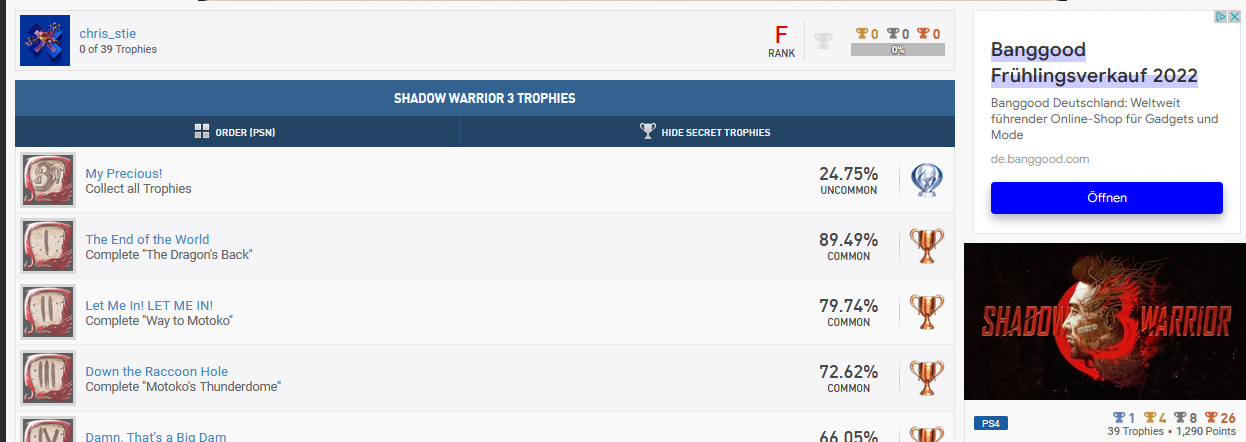Open The End of the World trophy thumbnail
Viewport: 1246px width, 442px height.
pyautogui.click(x=48, y=246)
